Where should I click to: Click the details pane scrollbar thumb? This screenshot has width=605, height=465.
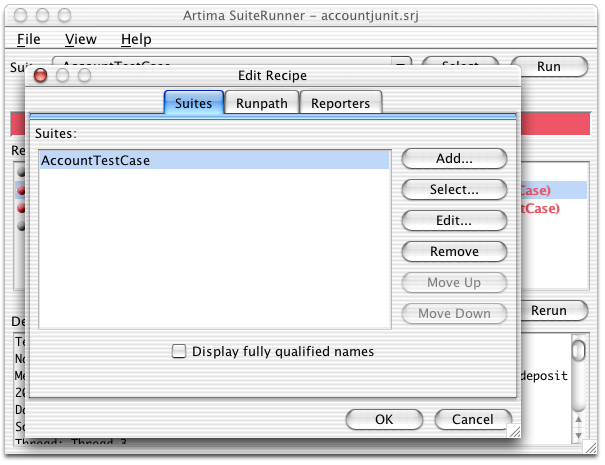coord(578,351)
